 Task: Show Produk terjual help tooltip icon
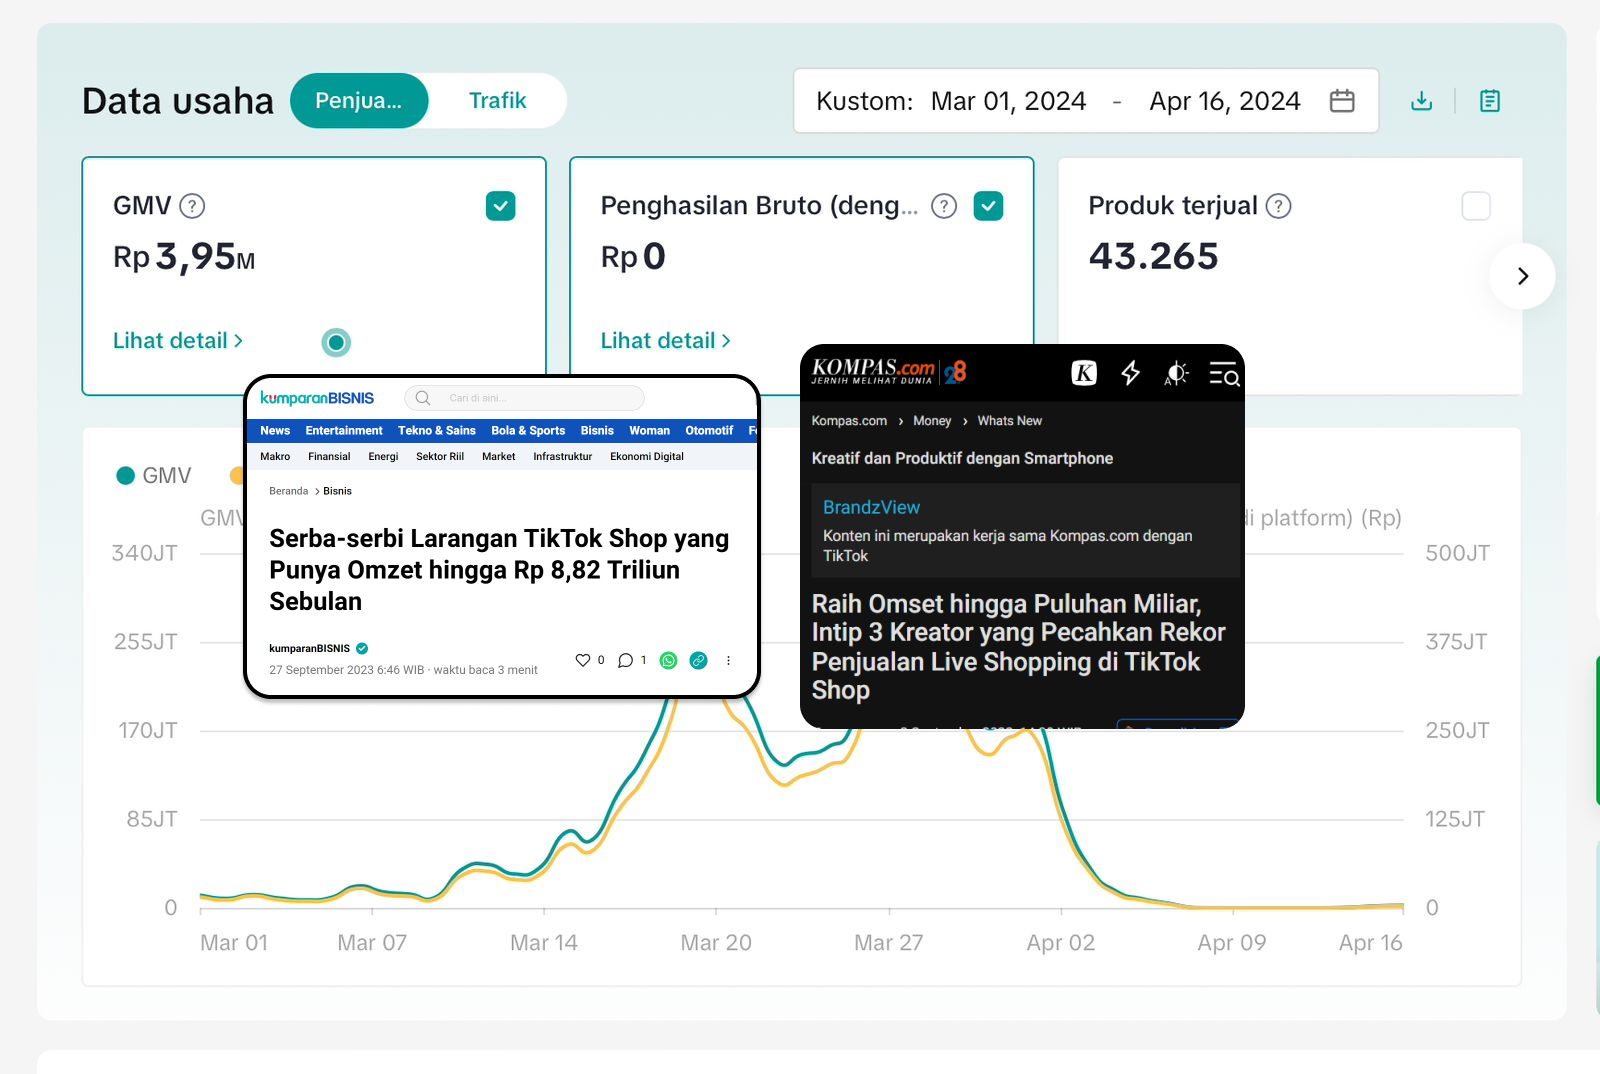pos(1279,206)
